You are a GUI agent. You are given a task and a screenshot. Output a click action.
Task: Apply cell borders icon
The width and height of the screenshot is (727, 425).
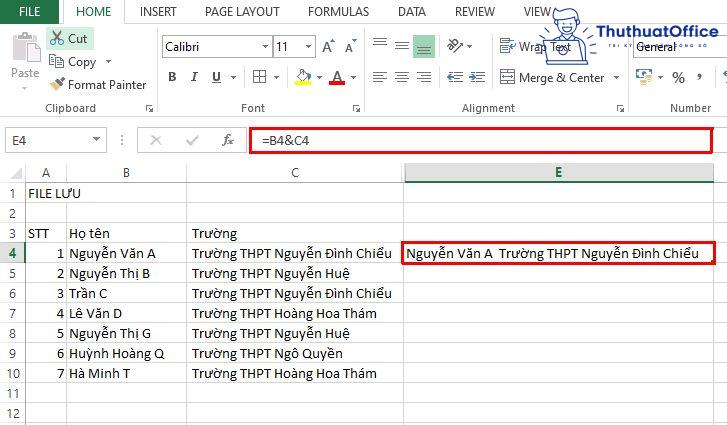tap(260, 77)
